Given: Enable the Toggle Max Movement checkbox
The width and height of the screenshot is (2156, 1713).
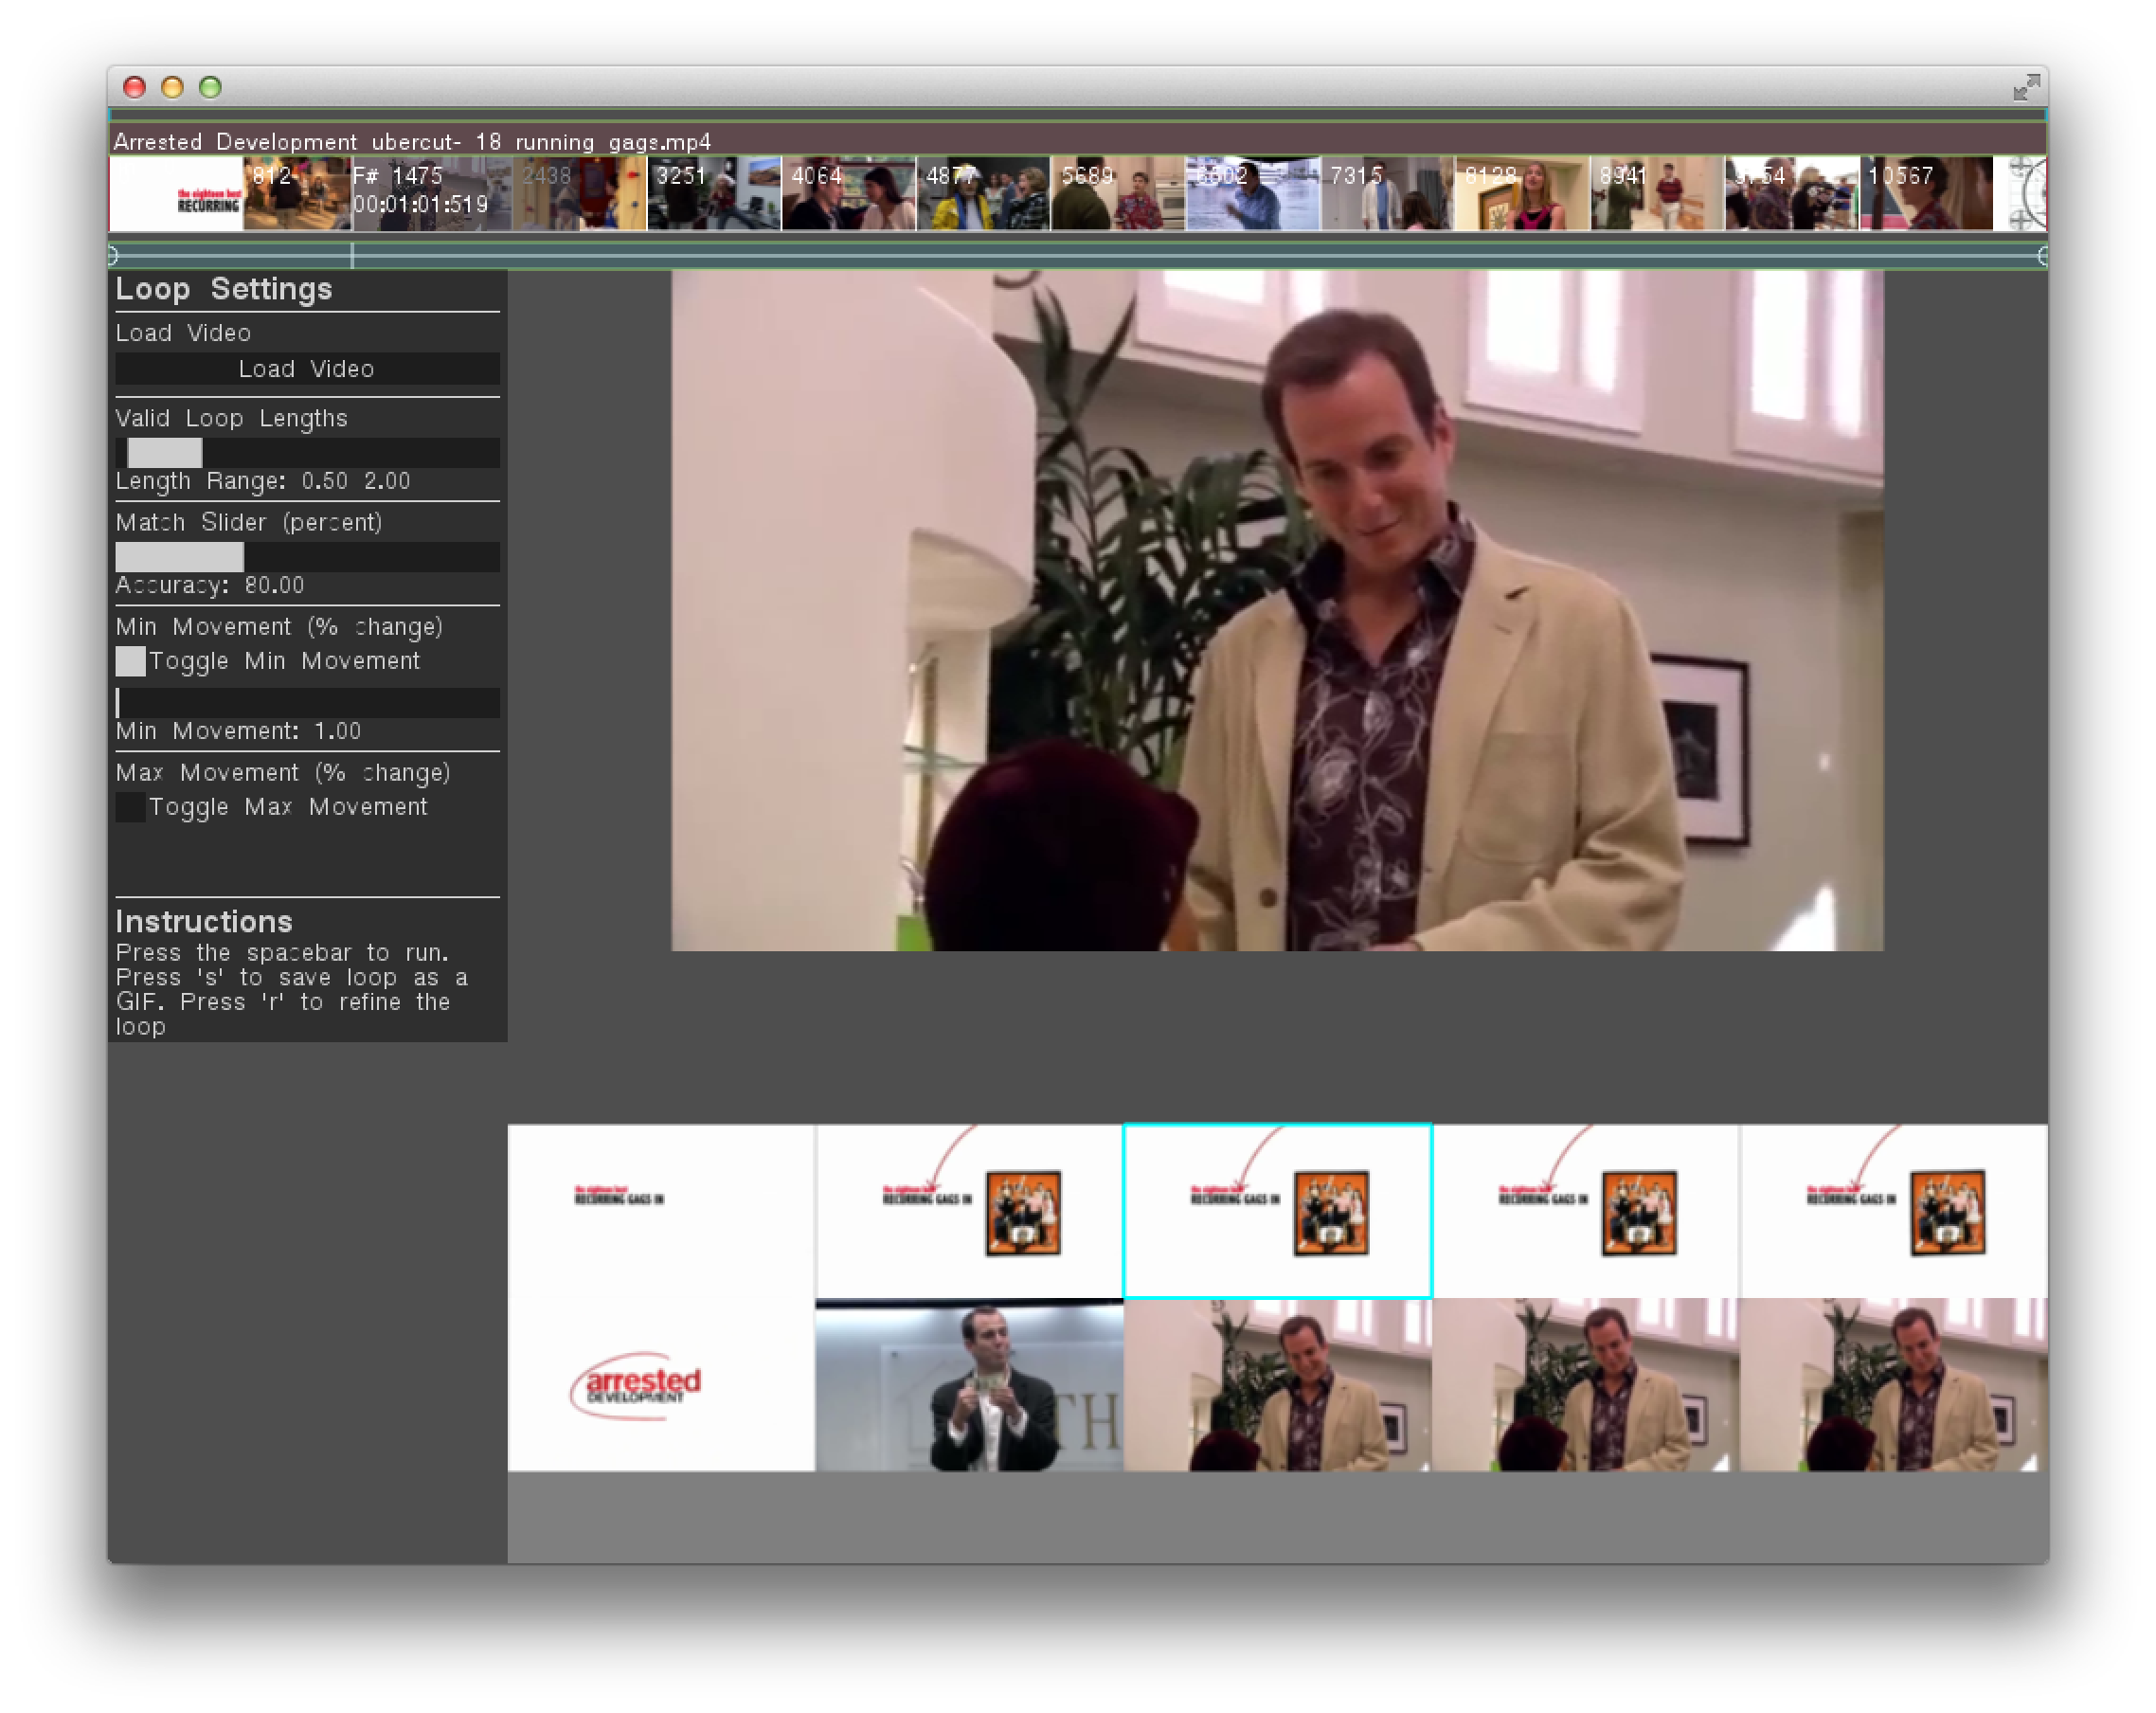Looking at the screenshot, I should tap(130, 807).
